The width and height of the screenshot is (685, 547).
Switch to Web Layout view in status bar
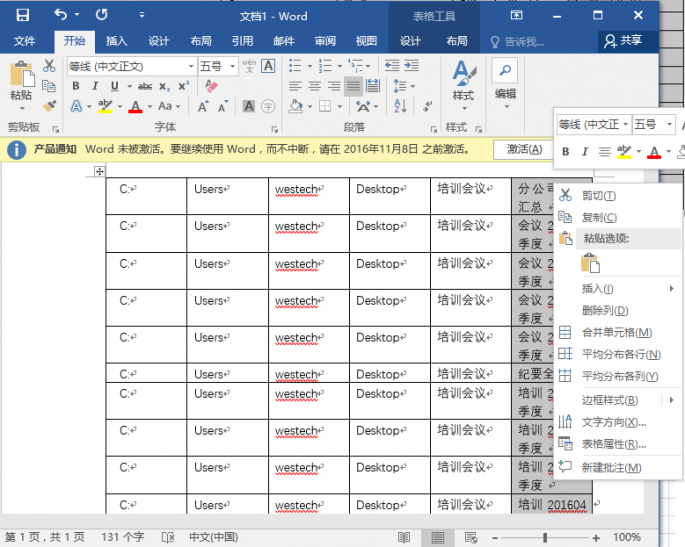click(x=471, y=537)
